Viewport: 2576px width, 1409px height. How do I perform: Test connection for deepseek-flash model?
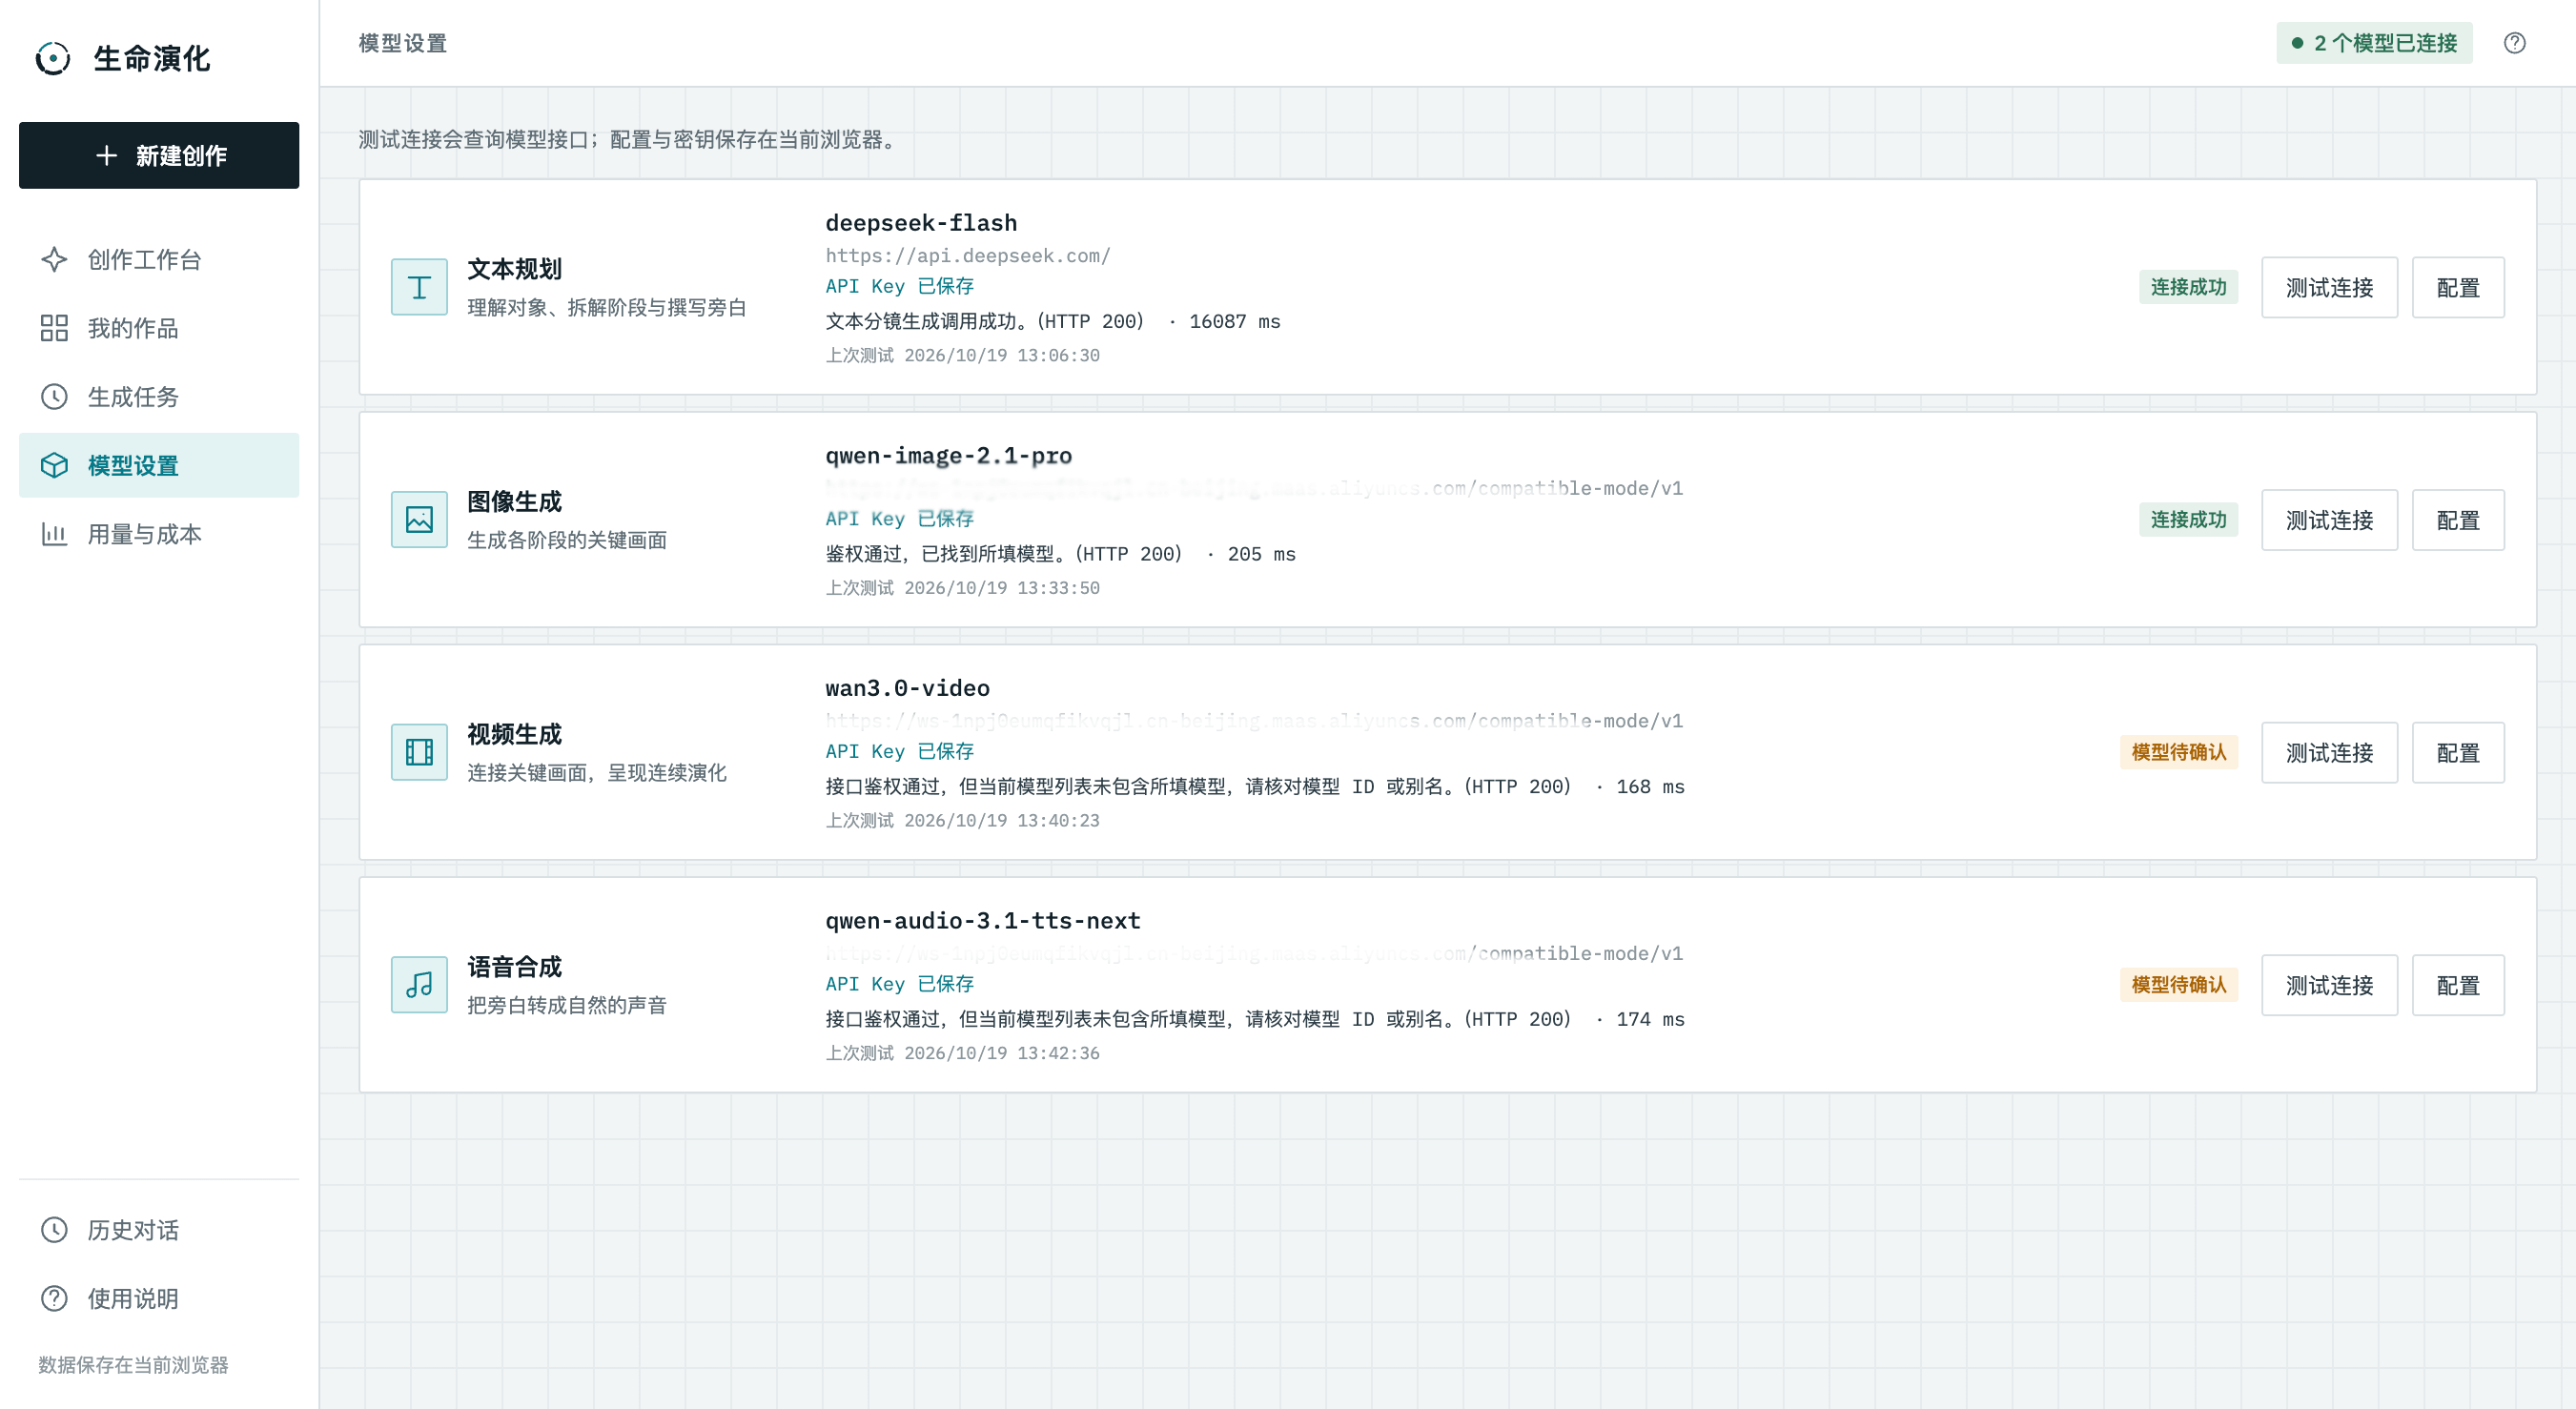pyautogui.click(x=2329, y=287)
